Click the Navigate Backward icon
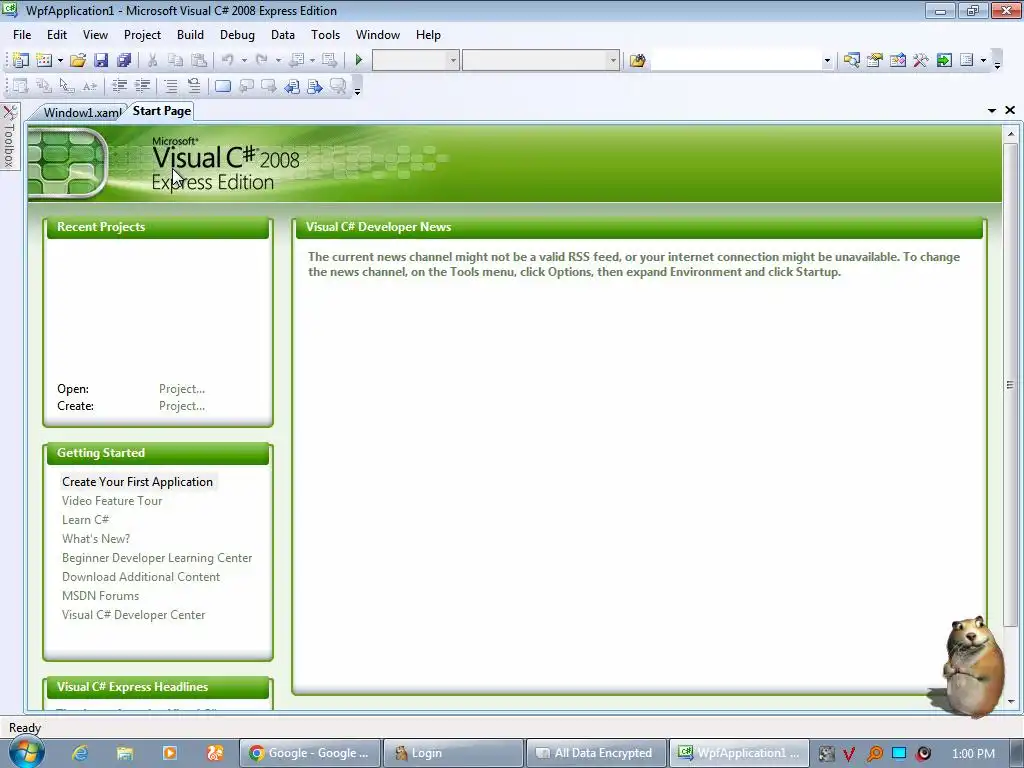The width and height of the screenshot is (1024, 768). point(296,60)
